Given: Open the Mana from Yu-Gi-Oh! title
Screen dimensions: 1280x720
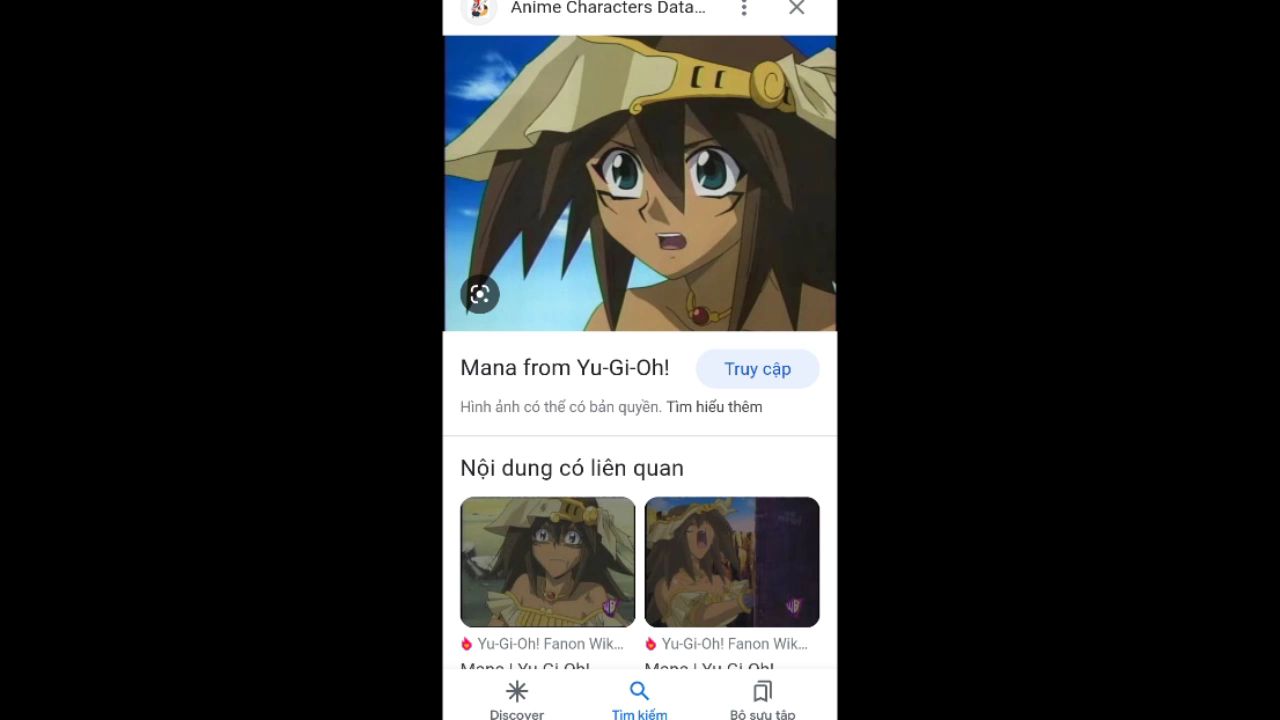Looking at the screenshot, I should click(565, 368).
